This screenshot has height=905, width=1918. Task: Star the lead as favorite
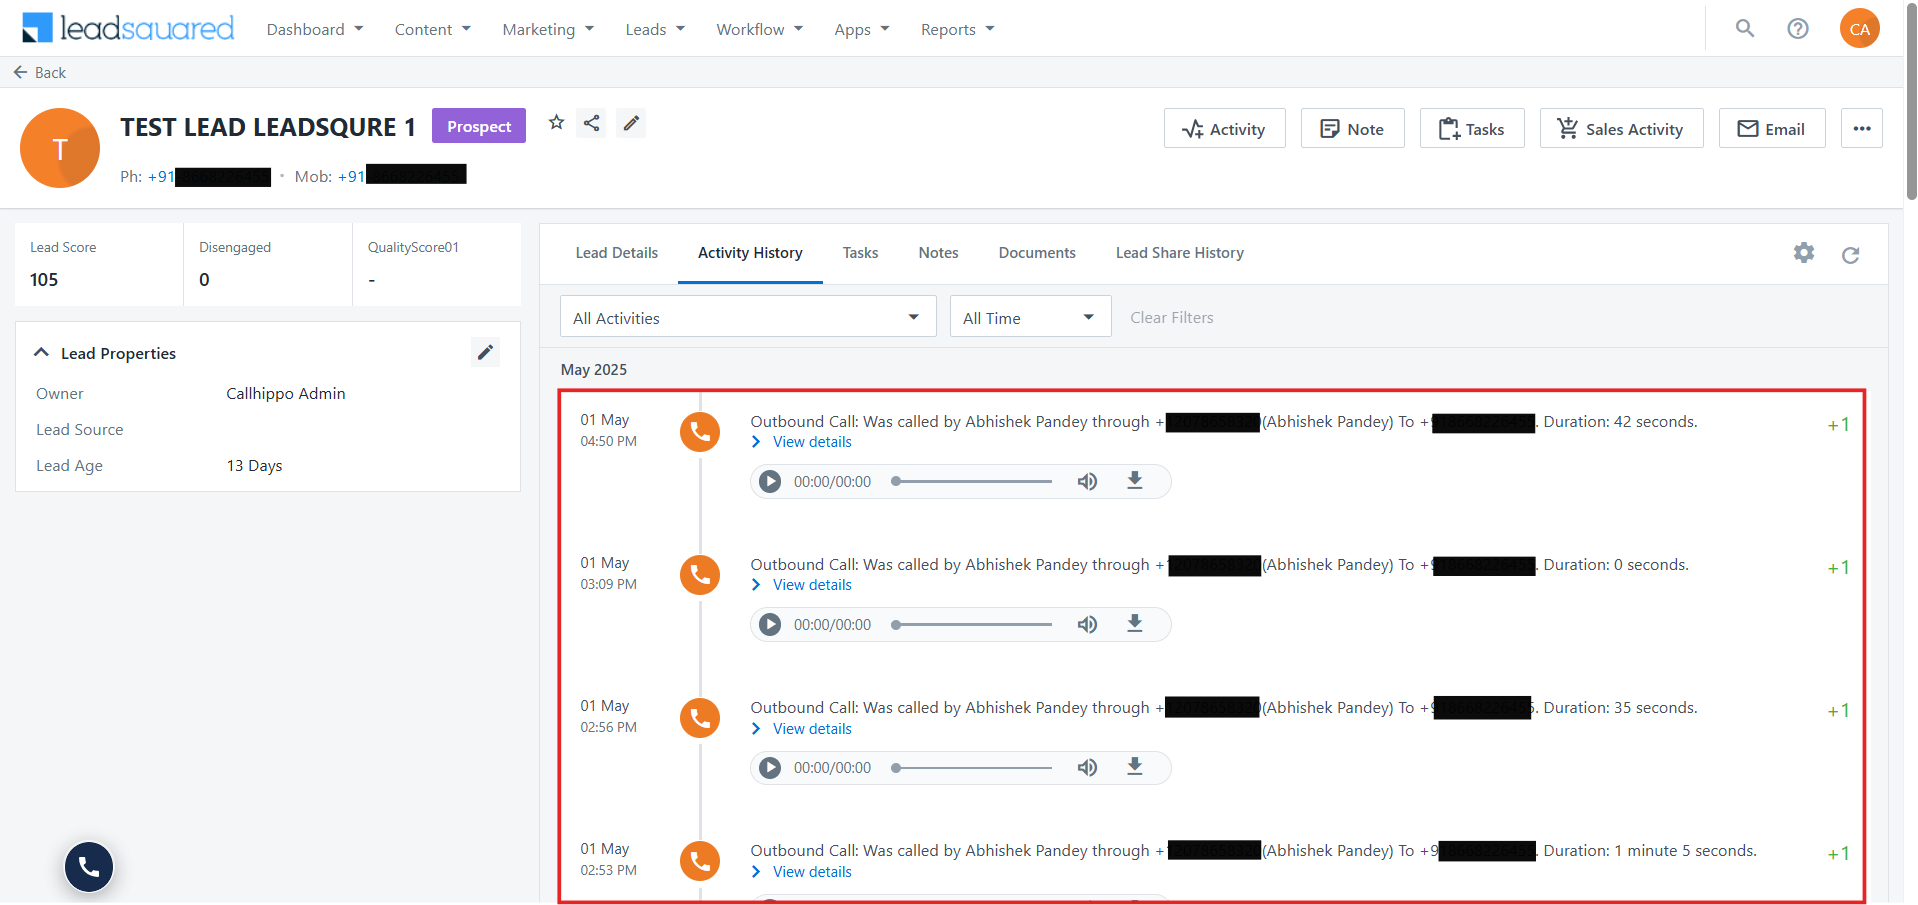coord(557,122)
